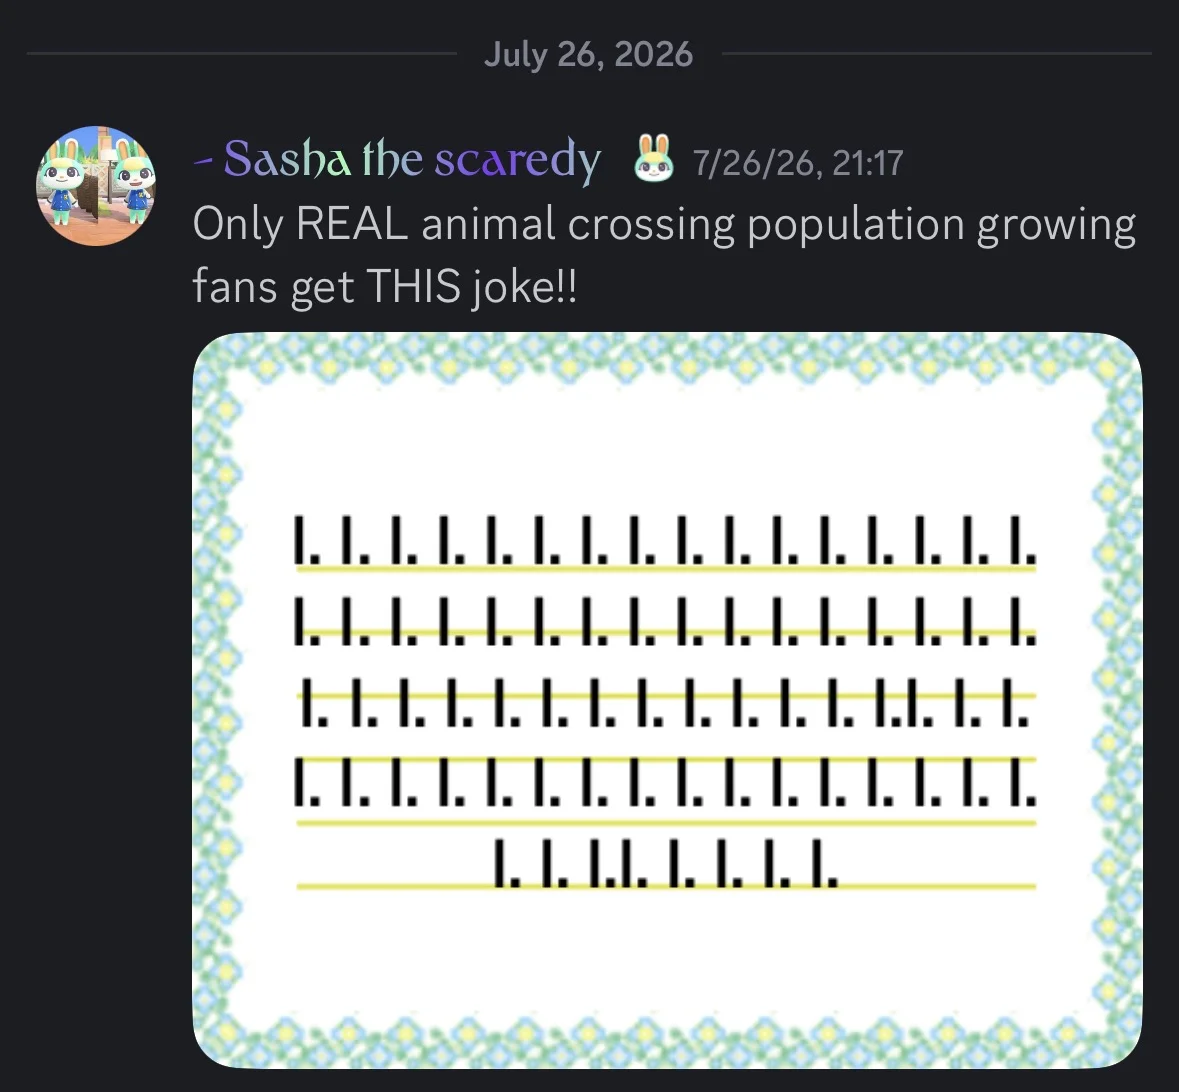
Task: Click the bunny role icon beside username
Action: (x=651, y=159)
